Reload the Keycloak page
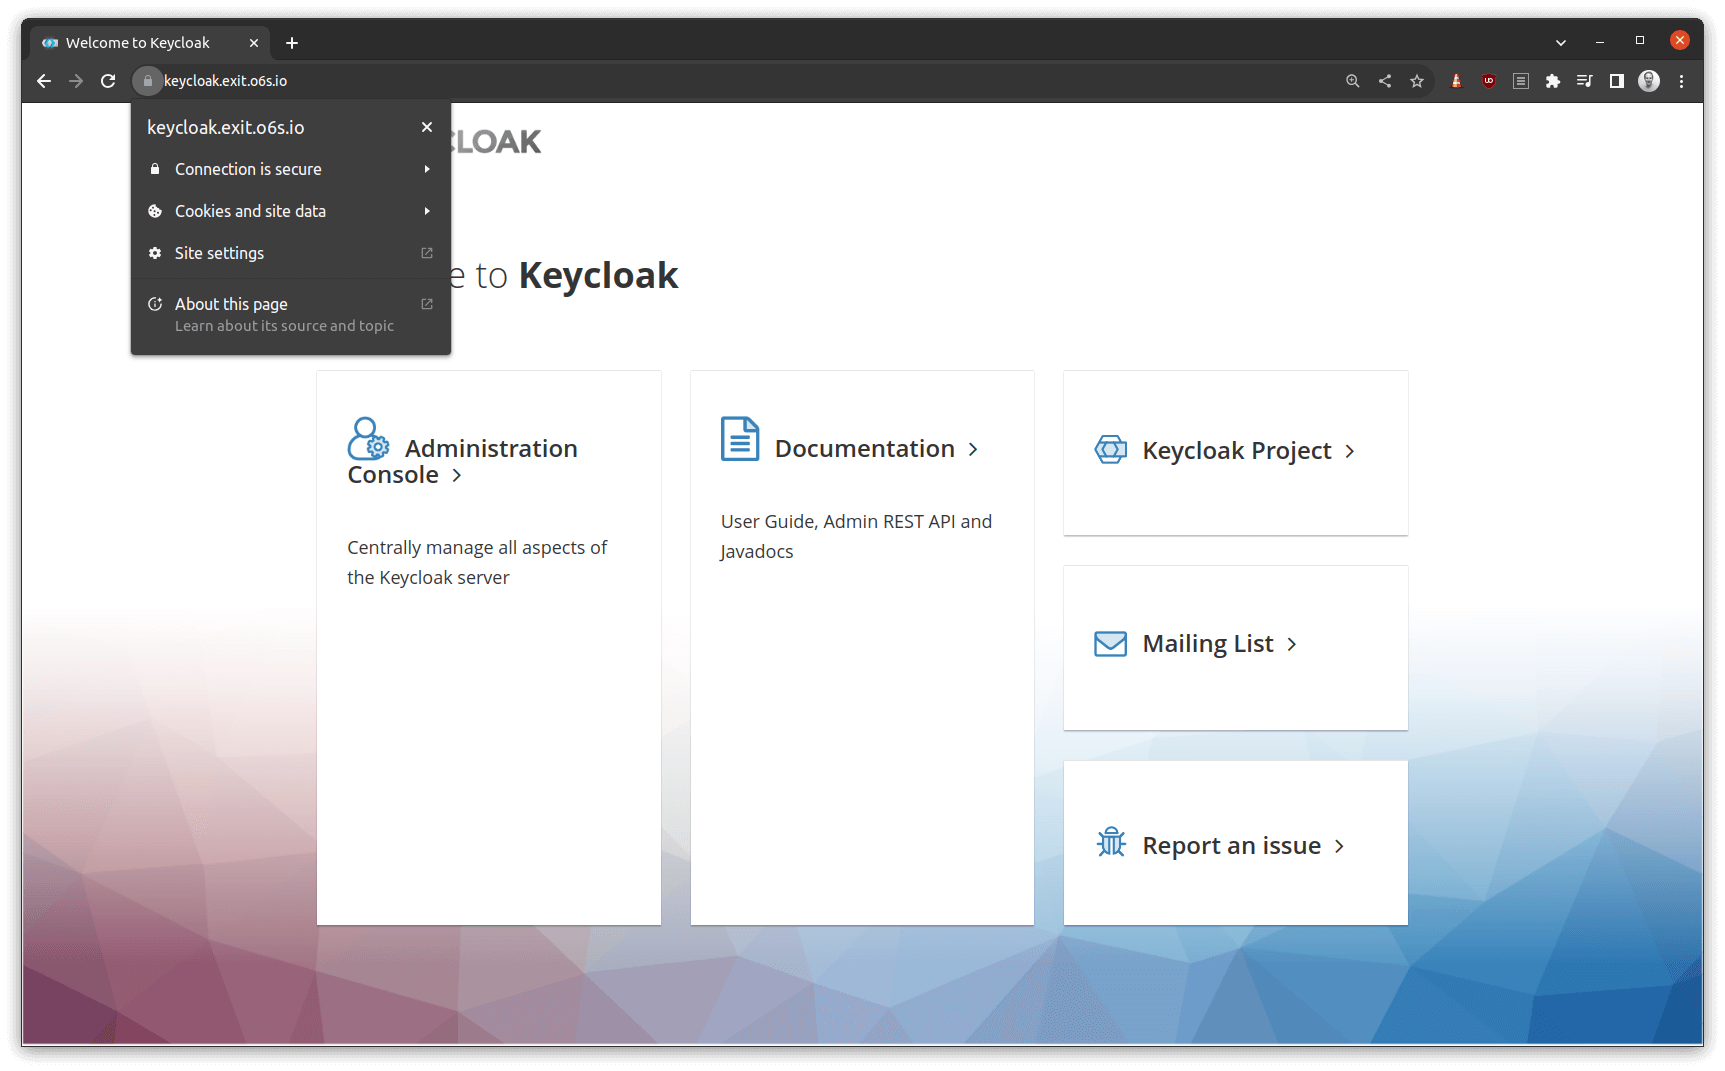Viewport: 1725px width, 1071px height. tap(108, 81)
